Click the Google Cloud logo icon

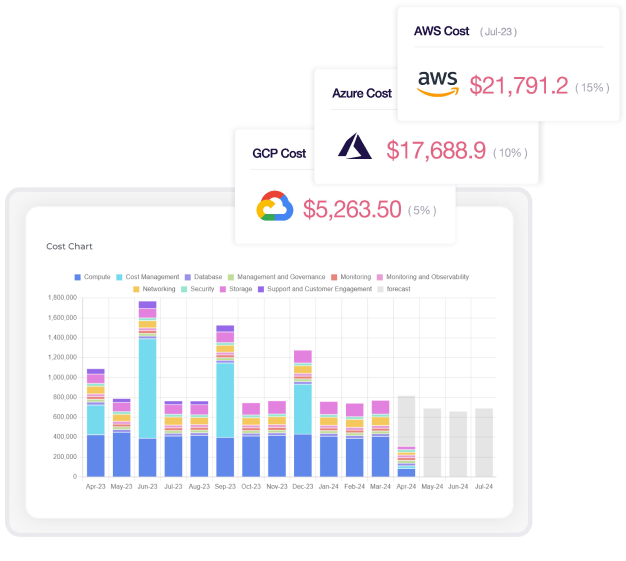pos(275,206)
